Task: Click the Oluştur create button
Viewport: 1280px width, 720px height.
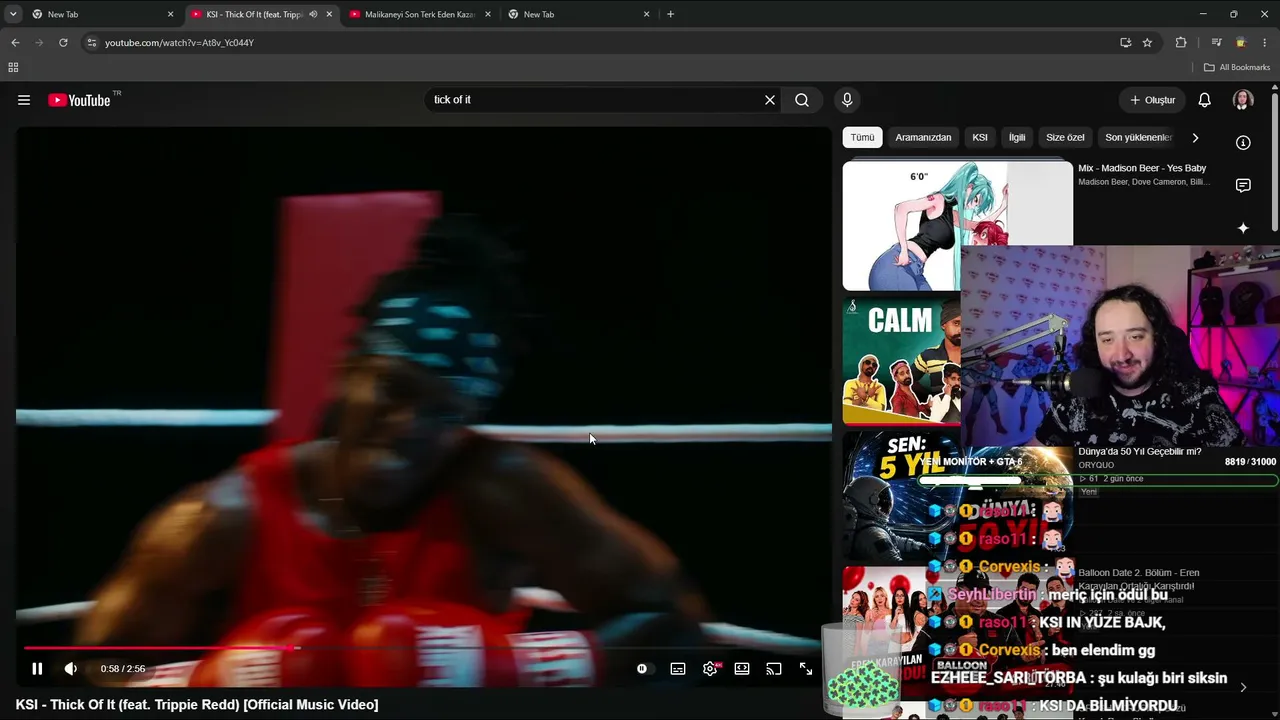Action: pos(1152,100)
